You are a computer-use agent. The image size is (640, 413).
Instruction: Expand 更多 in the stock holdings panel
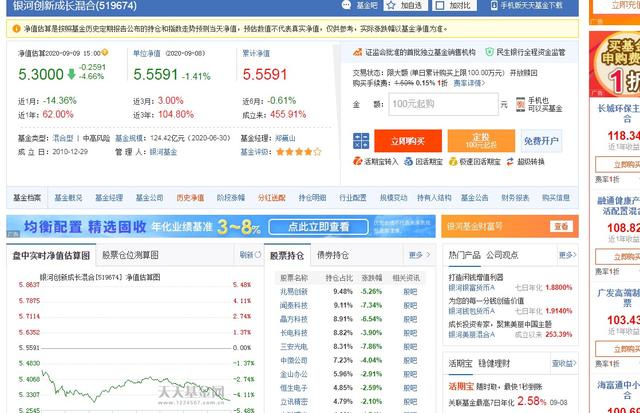(417, 255)
